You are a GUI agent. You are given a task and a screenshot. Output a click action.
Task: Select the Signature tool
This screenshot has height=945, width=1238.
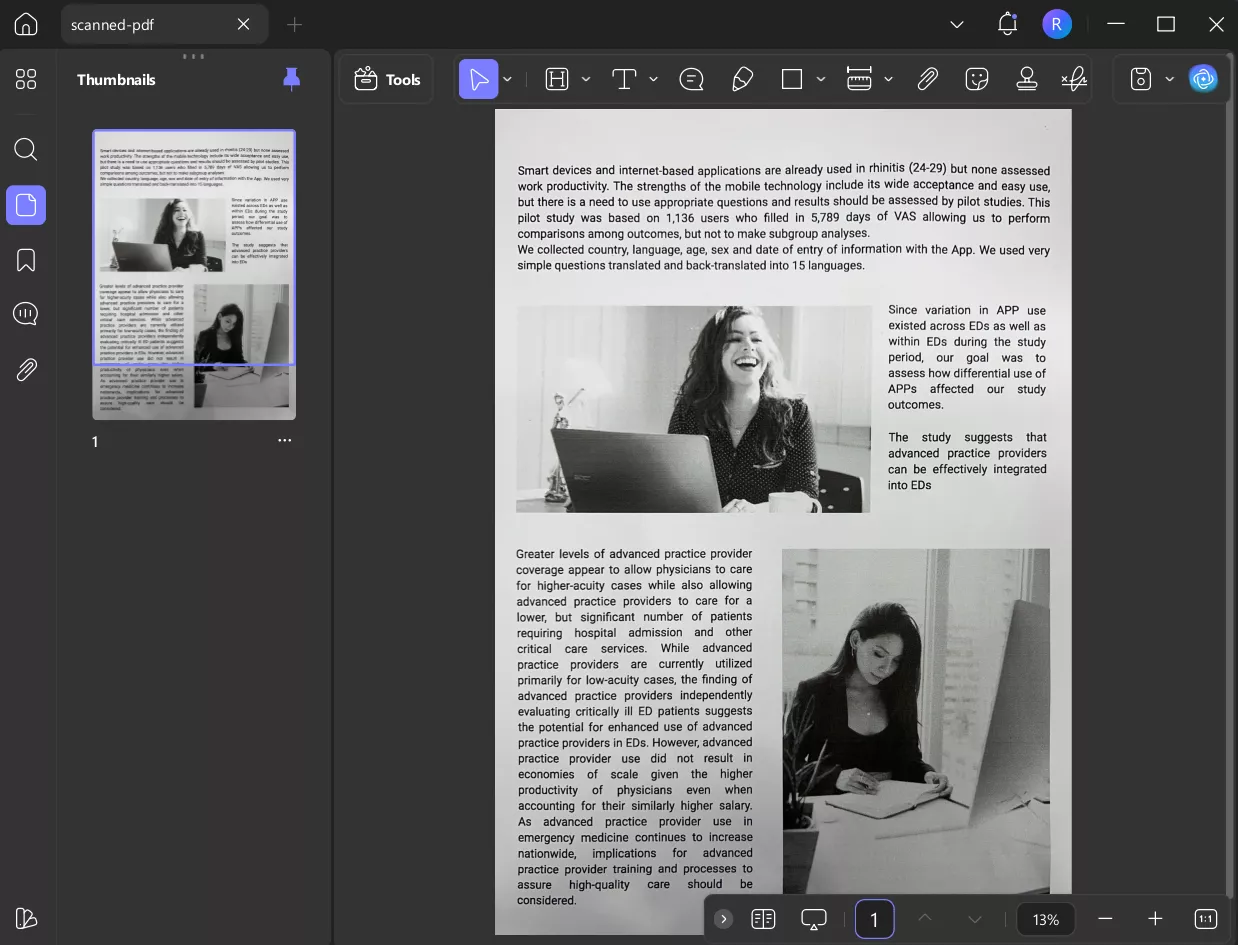click(1074, 79)
